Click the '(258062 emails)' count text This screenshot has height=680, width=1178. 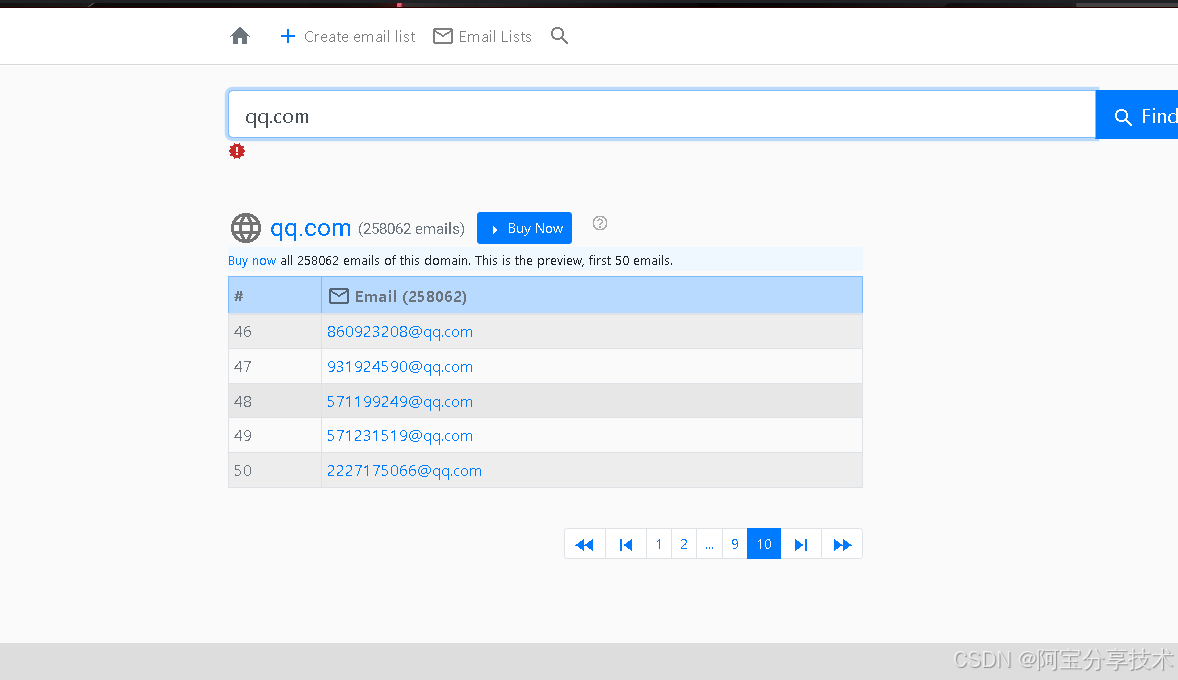(411, 228)
